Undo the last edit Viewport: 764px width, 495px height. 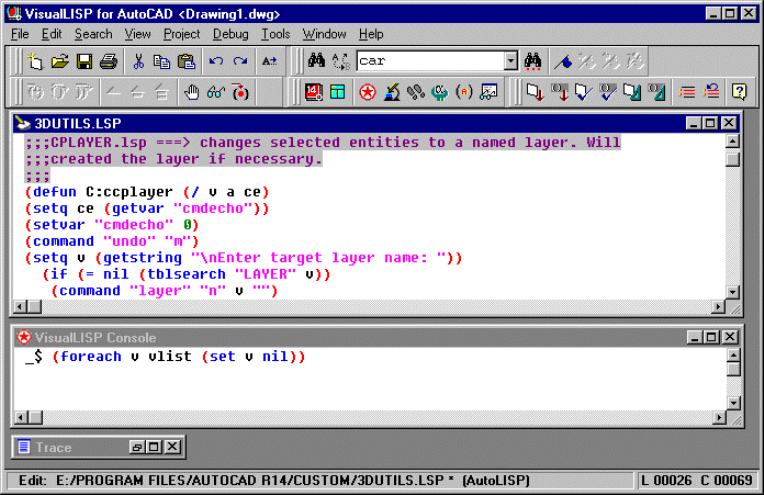pyautogui.click(x=216, y=61)
